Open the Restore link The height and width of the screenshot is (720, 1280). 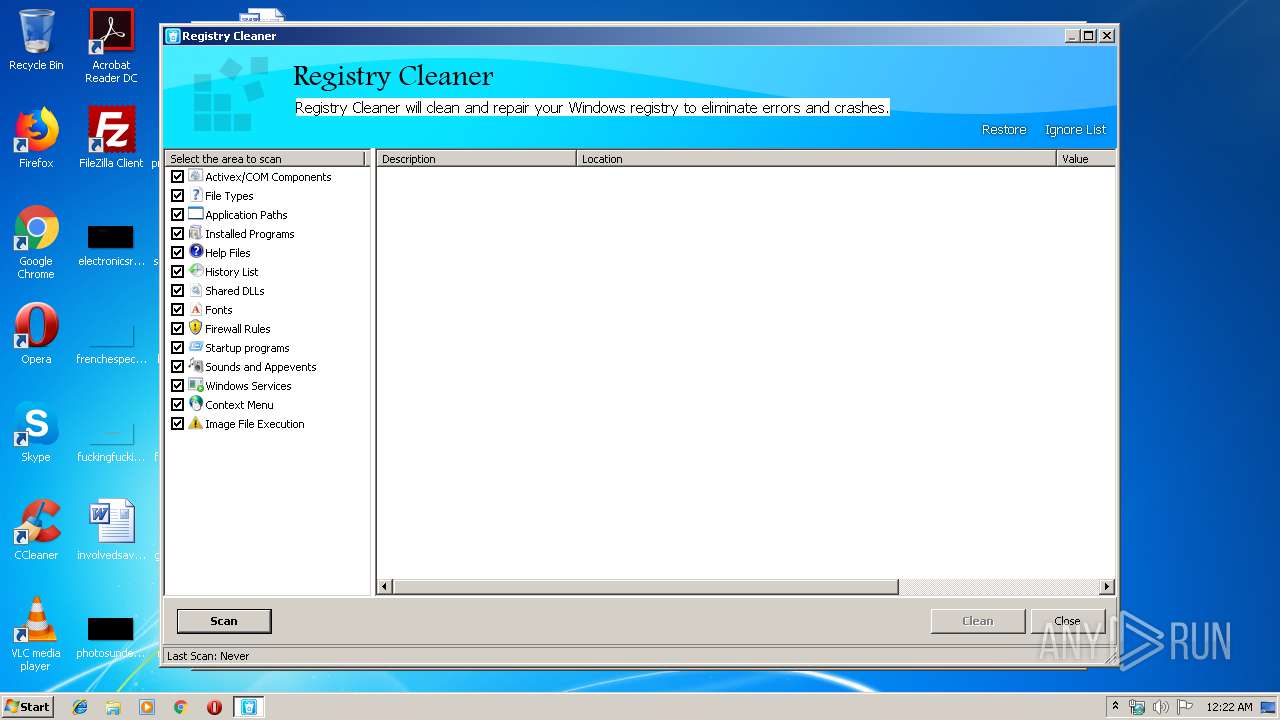point(1004,130)
